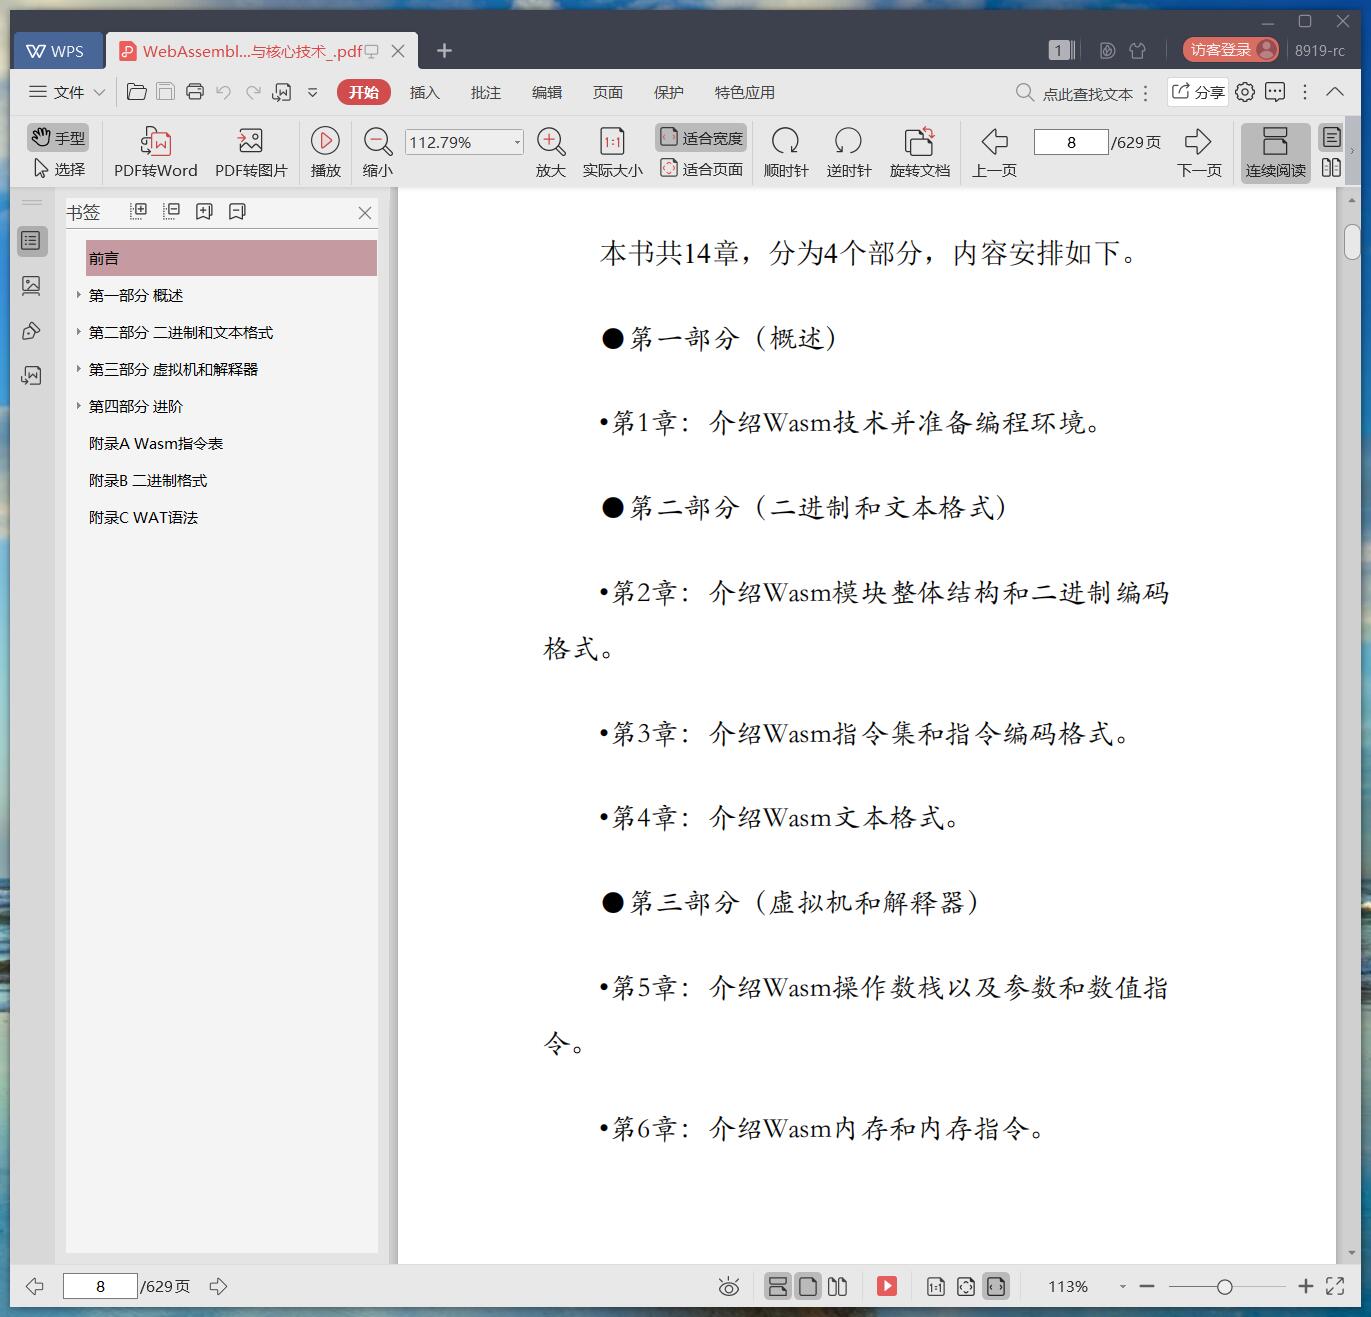Open the bookmarks list sidebar icon
The height and width of the screenshot is (1317, 1371).
coord(31,241)
